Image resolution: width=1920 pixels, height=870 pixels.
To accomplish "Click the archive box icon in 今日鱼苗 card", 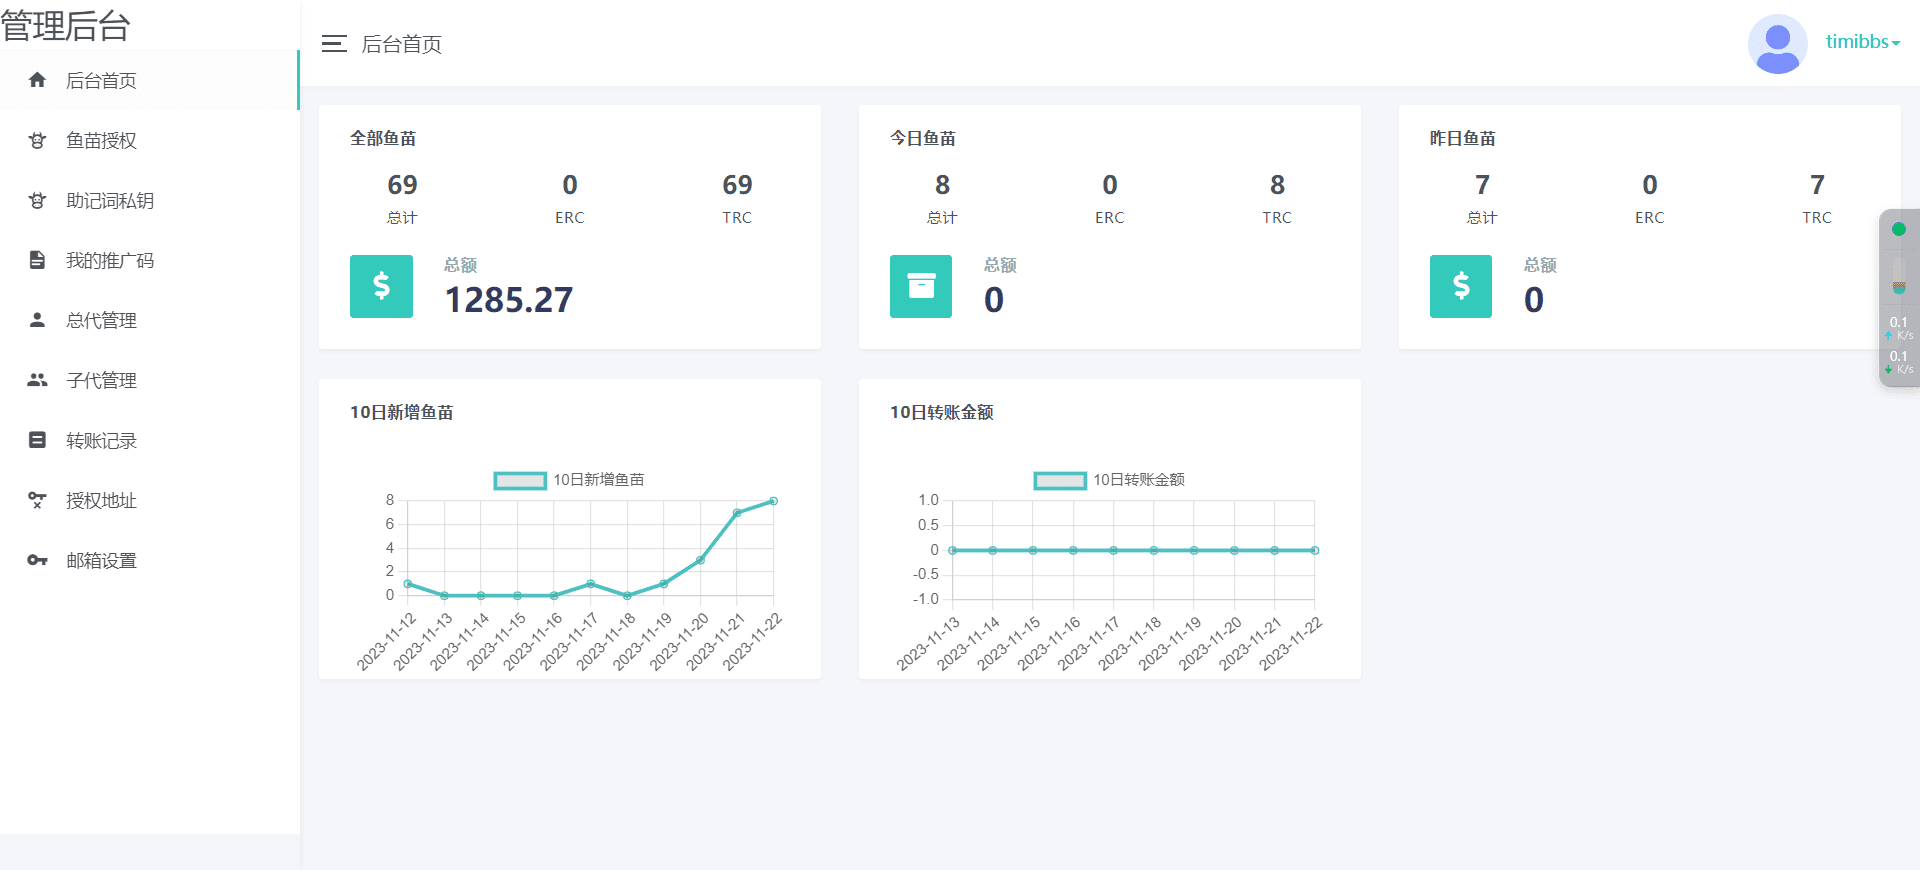I will tap(921, 286).
